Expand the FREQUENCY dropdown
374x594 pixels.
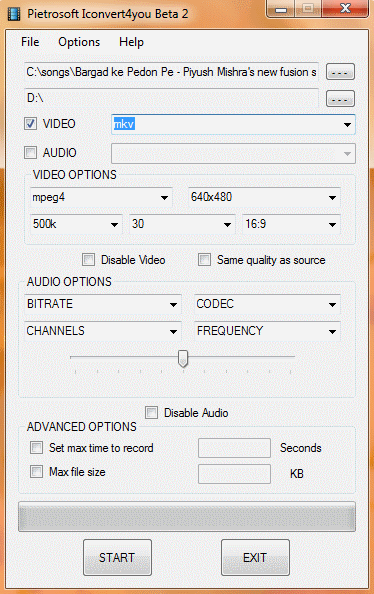click(267, 331)
